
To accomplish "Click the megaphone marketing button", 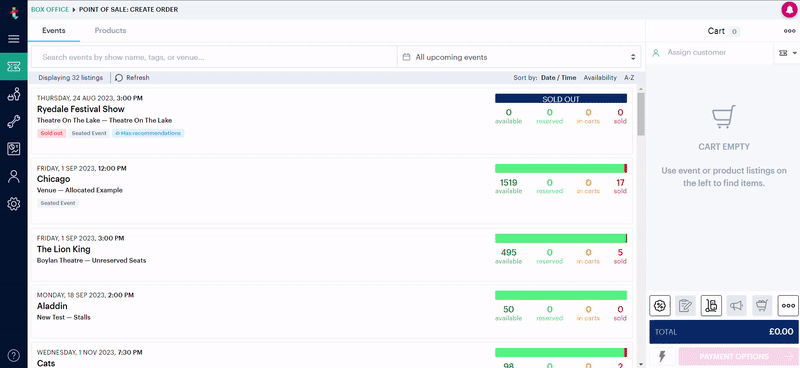I will 736,306.
